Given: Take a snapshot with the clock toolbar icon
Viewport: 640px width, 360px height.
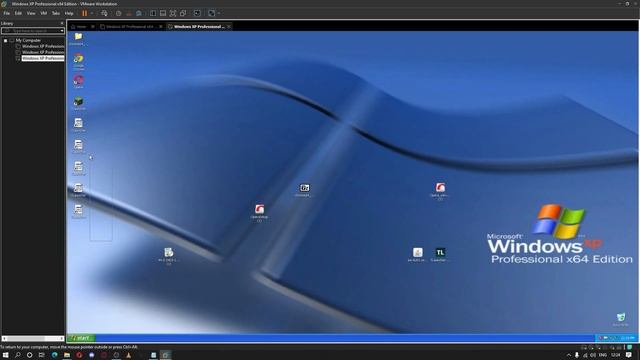Looking at the screenshot, I should tap(118, 13).
